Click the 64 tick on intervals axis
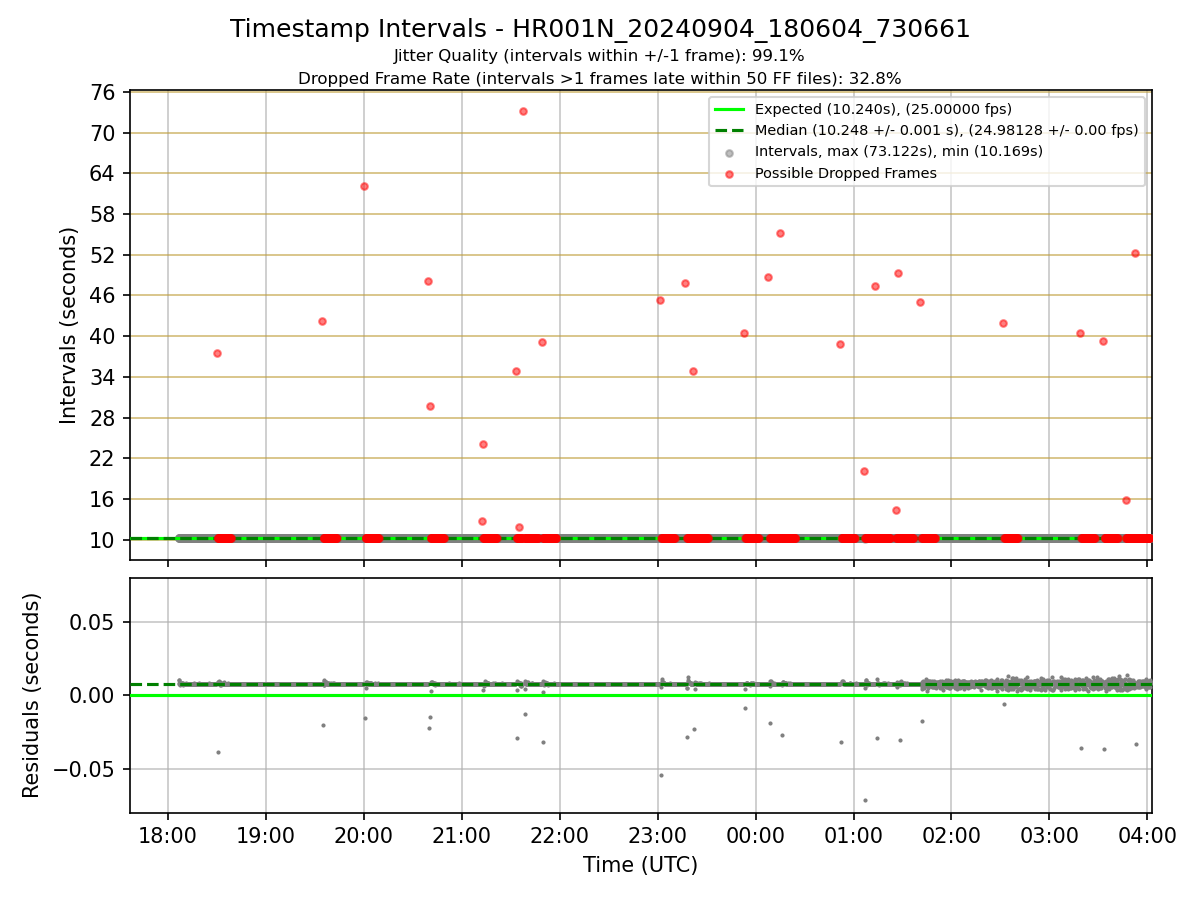1200x900 pixels. 105,173
